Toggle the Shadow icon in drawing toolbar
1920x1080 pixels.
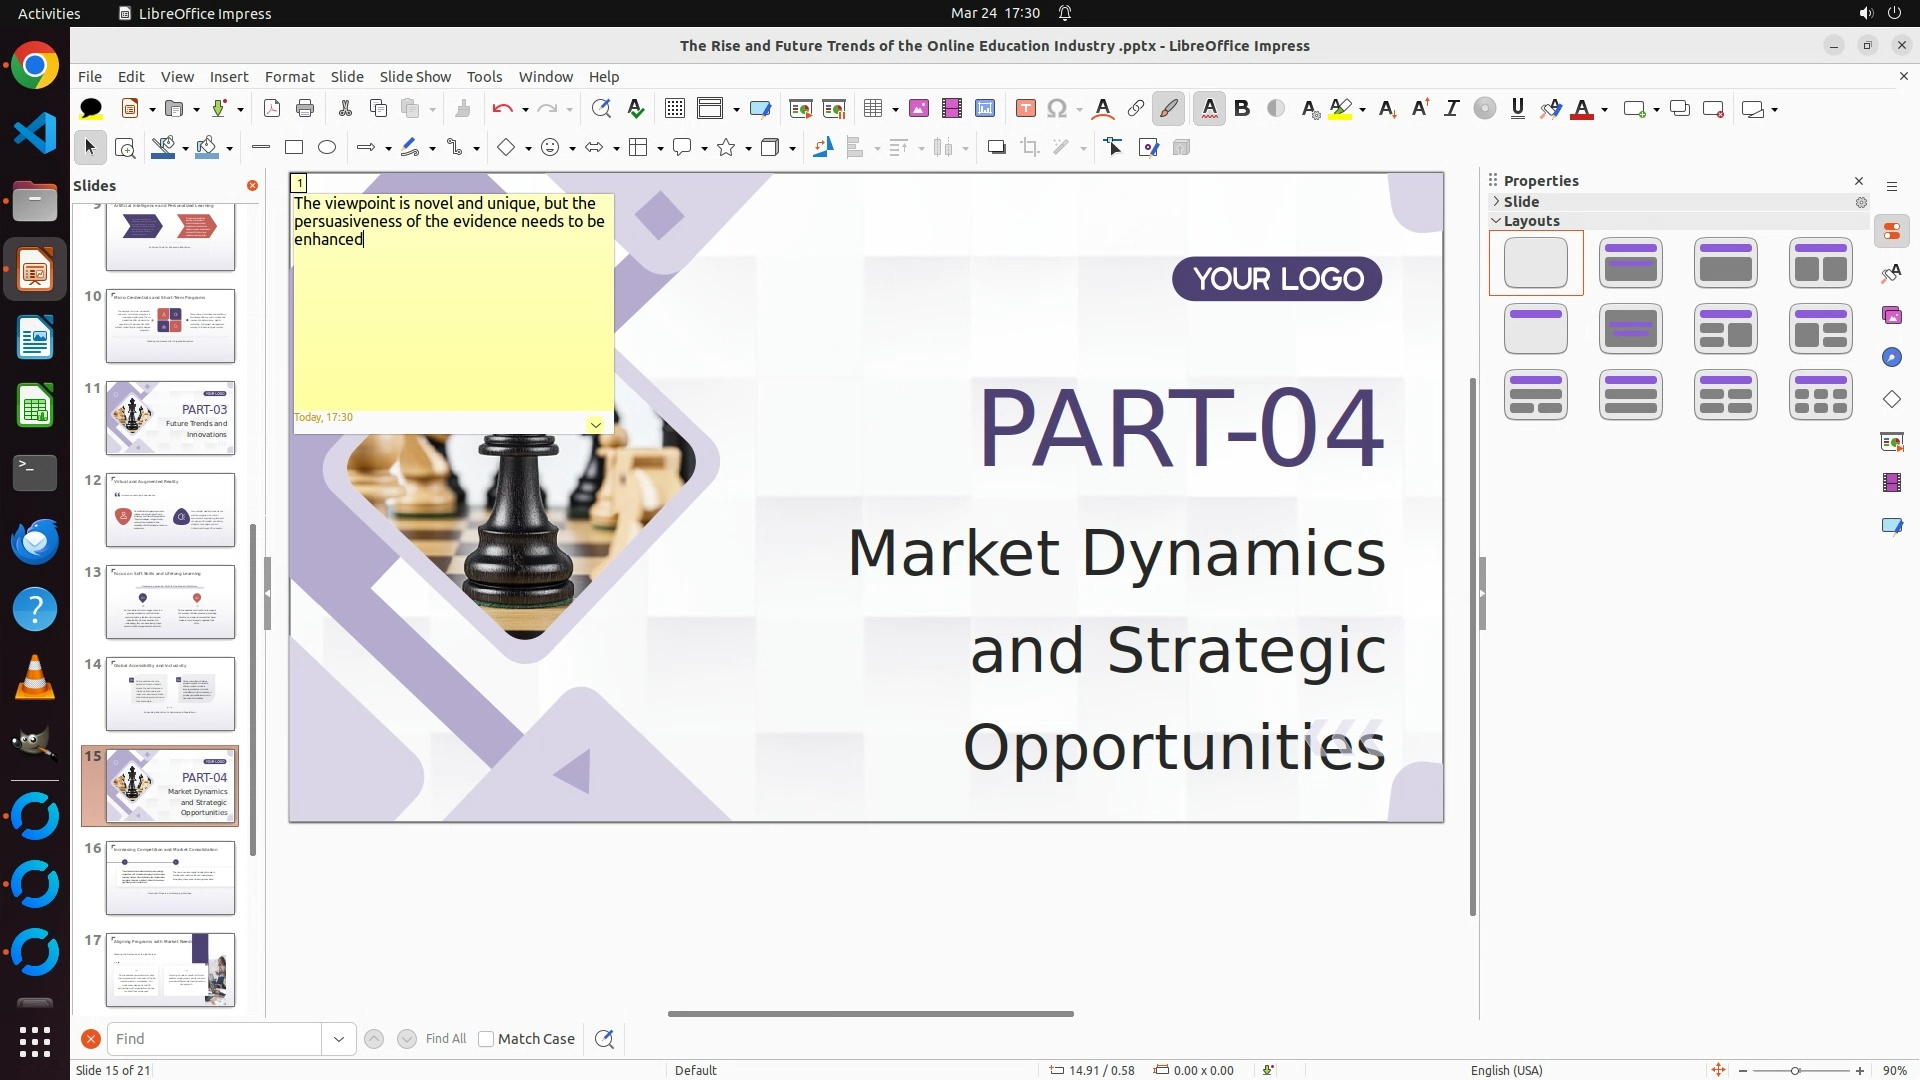pos(996,148)
